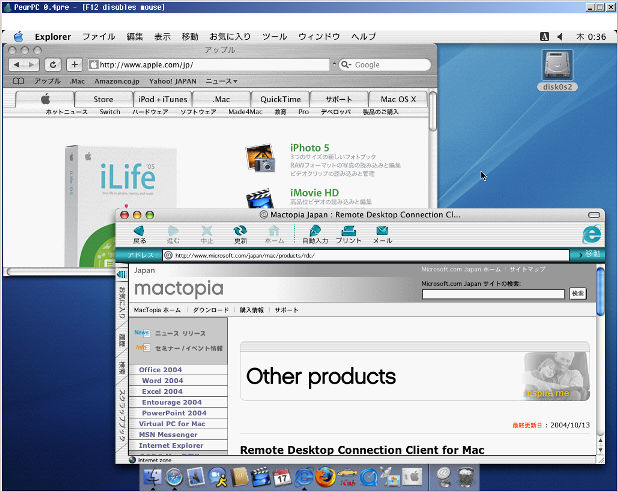Image resolution: width=618 pixels, height=492 pixels.
Task: Open iCab browser from the Dock
Action: 347,477
